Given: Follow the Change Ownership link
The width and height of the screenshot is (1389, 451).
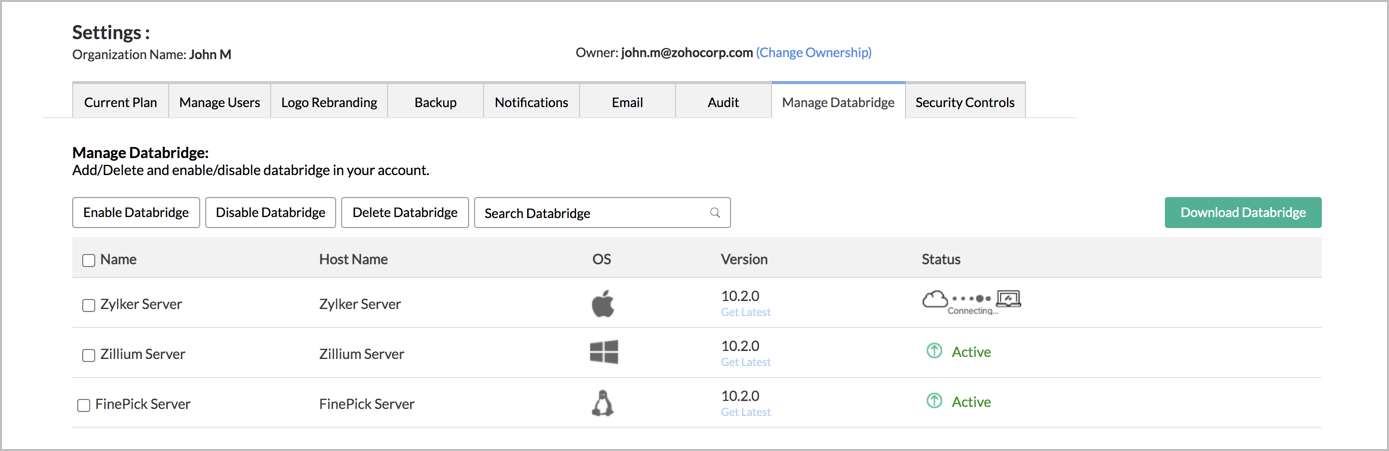Looking at the screenshot, I should click(x=813, y=53).
